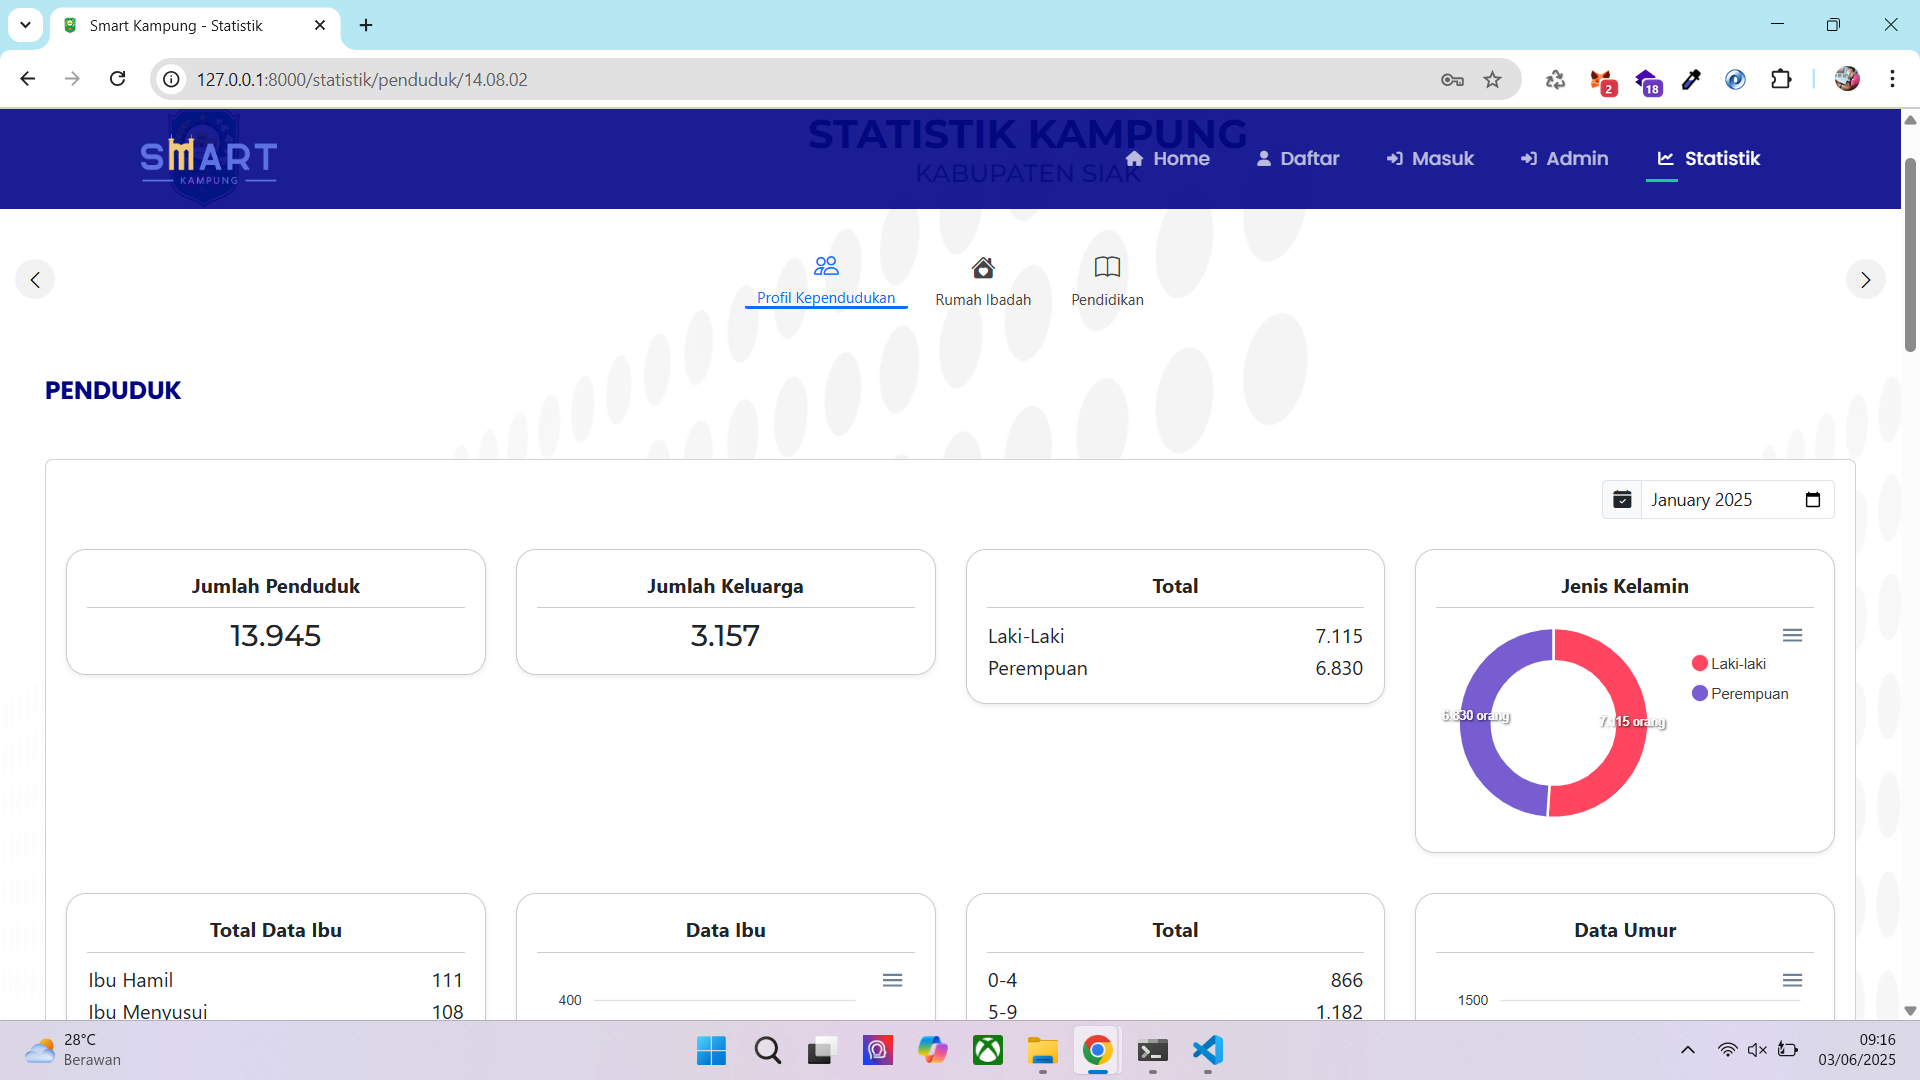
Task: Open the Jenis Kelamin chart hamburger menu
Action: (x=1792, y=636)
